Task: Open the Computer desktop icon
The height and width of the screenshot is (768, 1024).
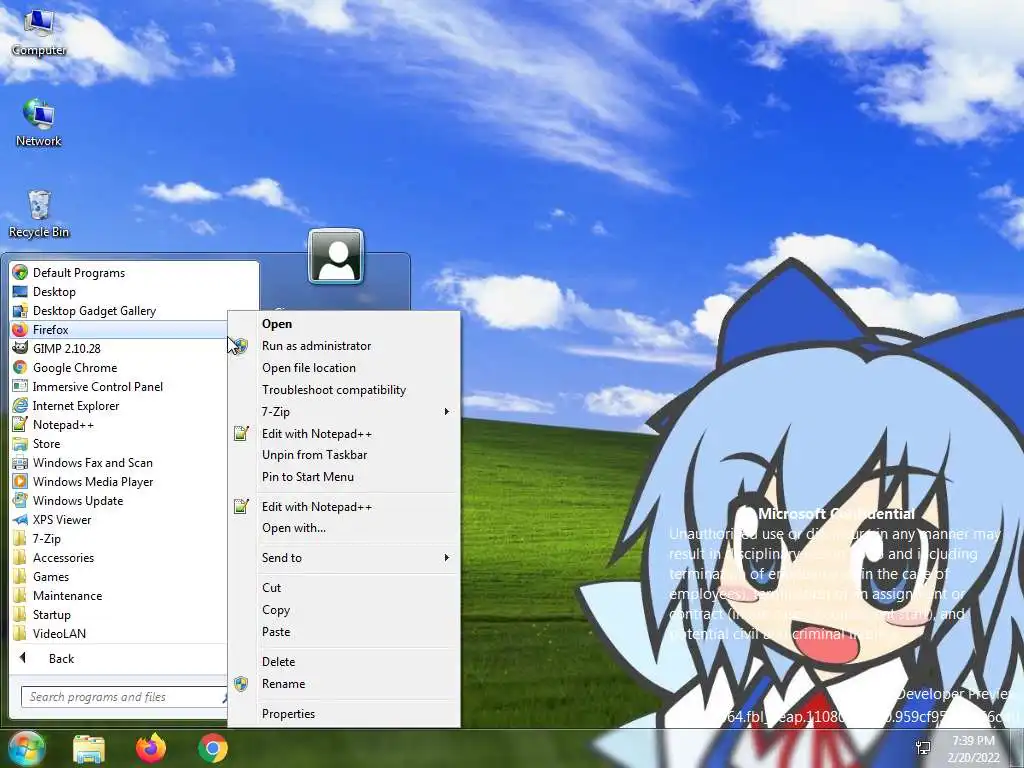Action: (x=39, y=33)
